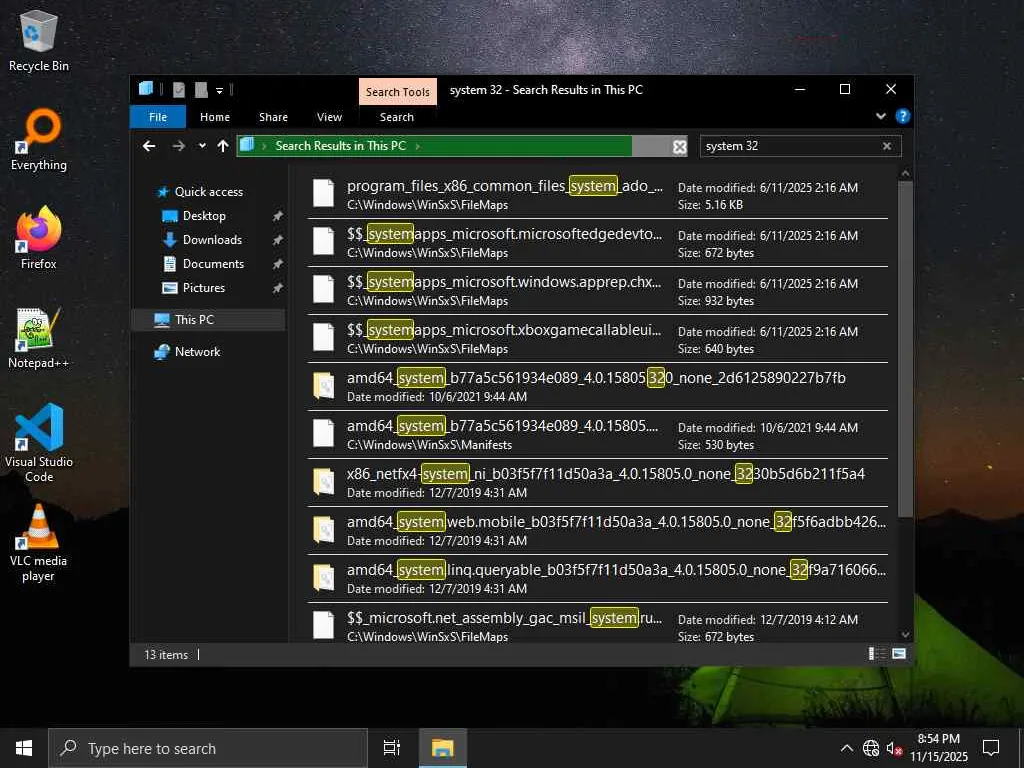The width and height of the screenshot is (1024, 768).
Task: Click the New folder quick access icon
Action: [201, 89]
